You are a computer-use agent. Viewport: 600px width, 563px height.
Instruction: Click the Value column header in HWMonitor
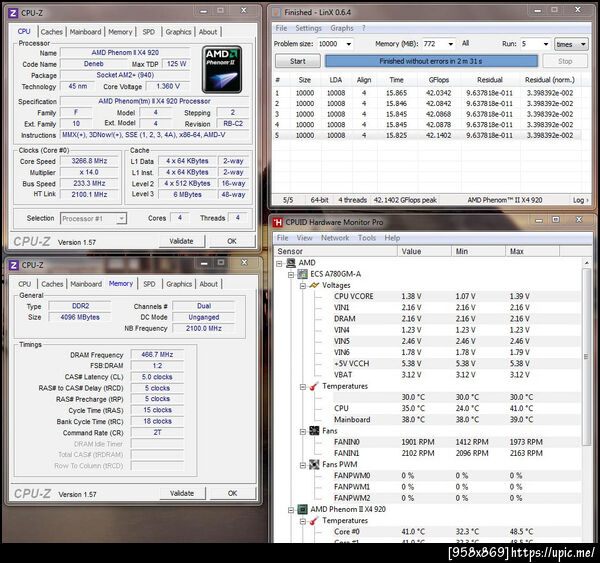tap(424, 251)
